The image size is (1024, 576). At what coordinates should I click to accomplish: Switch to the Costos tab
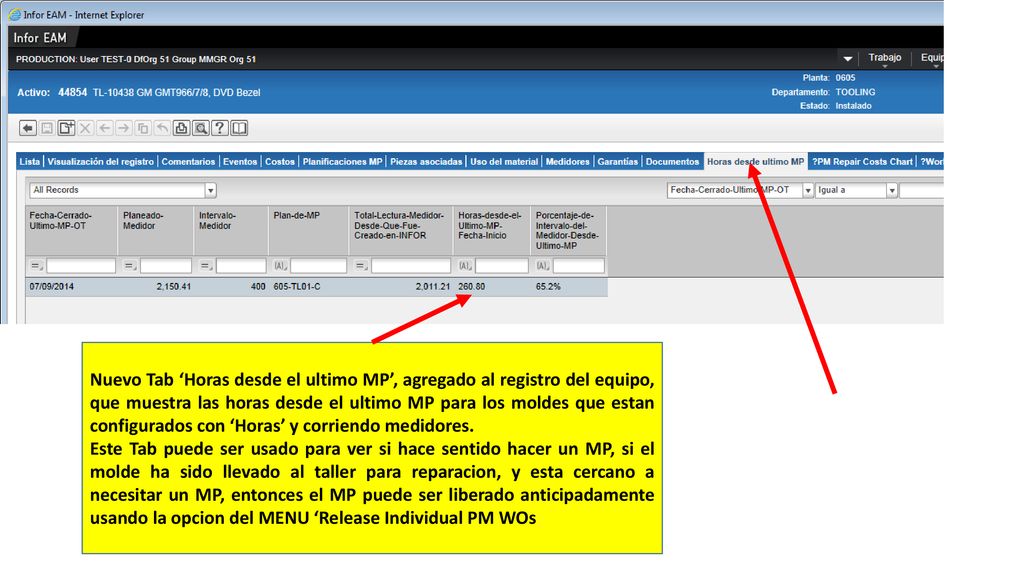point(280,161)
